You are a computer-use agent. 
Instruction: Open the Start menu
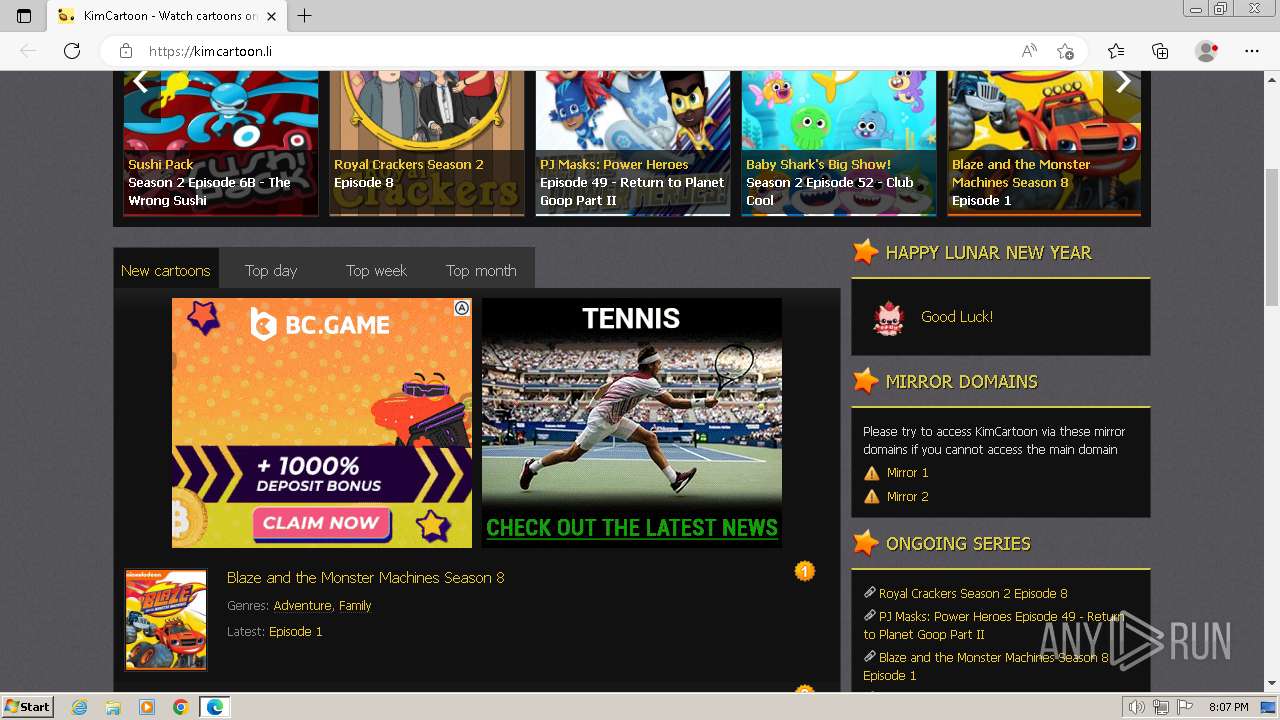pyautogui.click(x=27, y=707)
